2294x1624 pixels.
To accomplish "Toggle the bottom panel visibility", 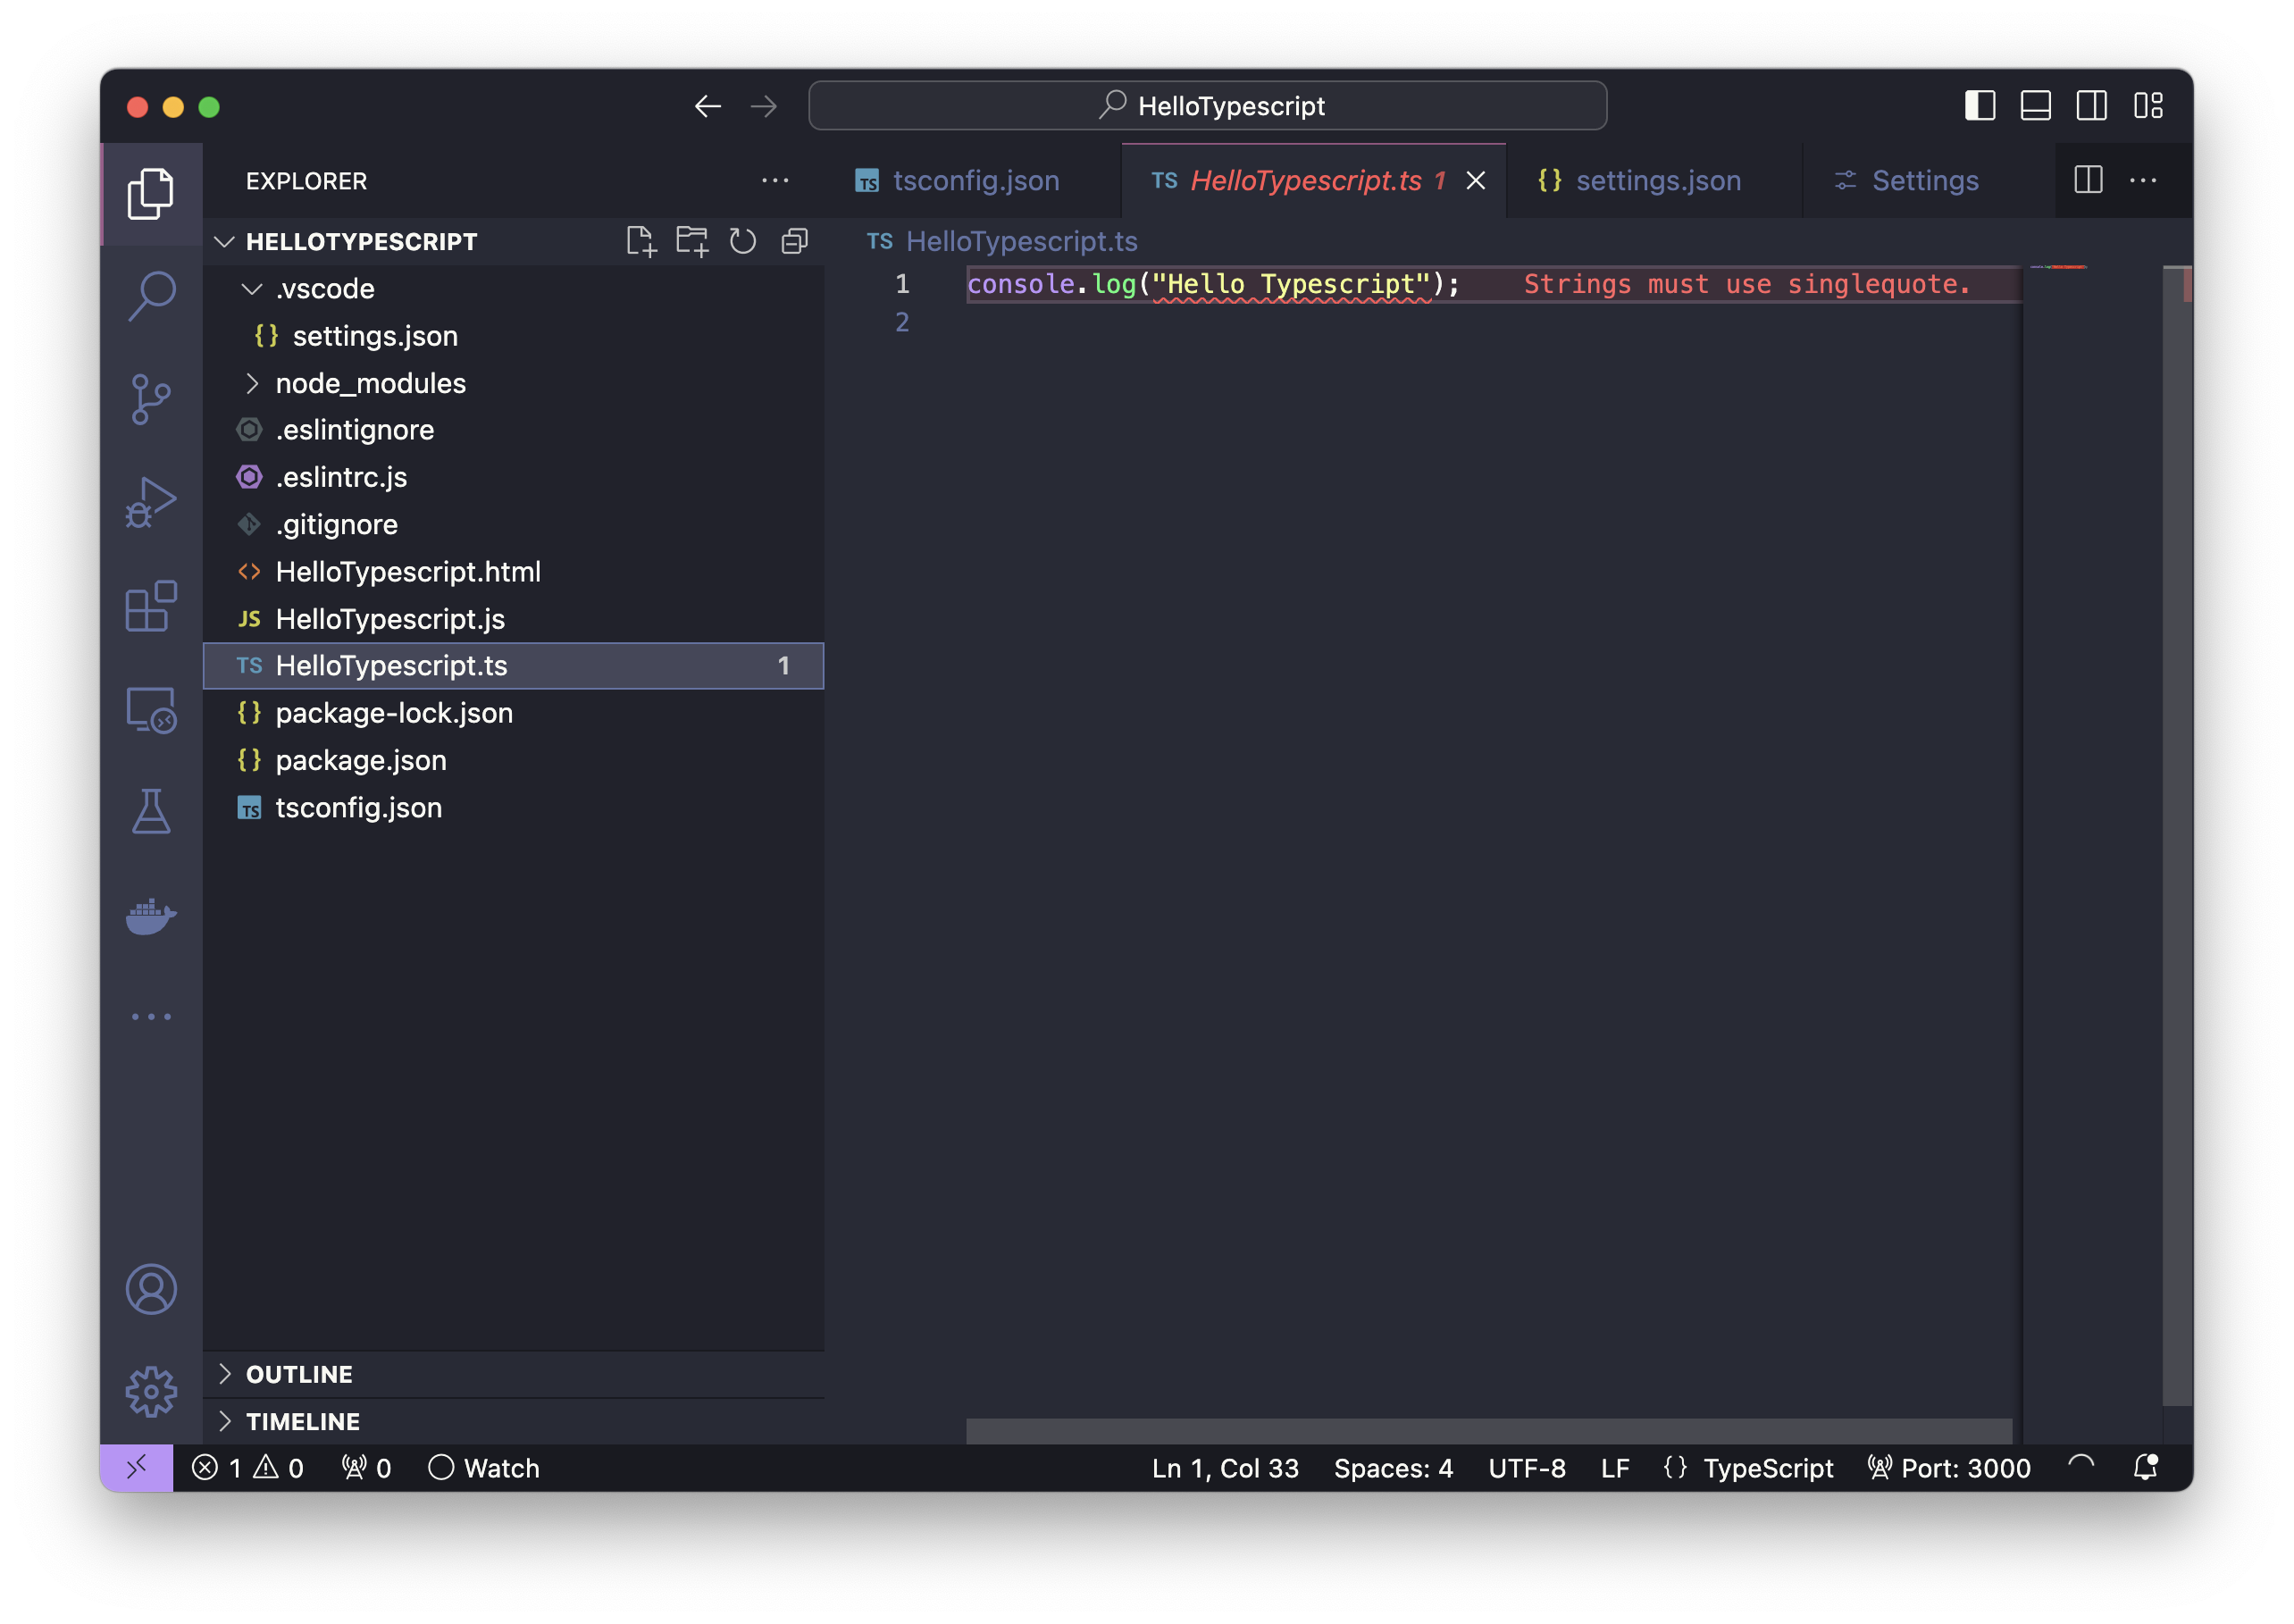I will click(2035, 105).
